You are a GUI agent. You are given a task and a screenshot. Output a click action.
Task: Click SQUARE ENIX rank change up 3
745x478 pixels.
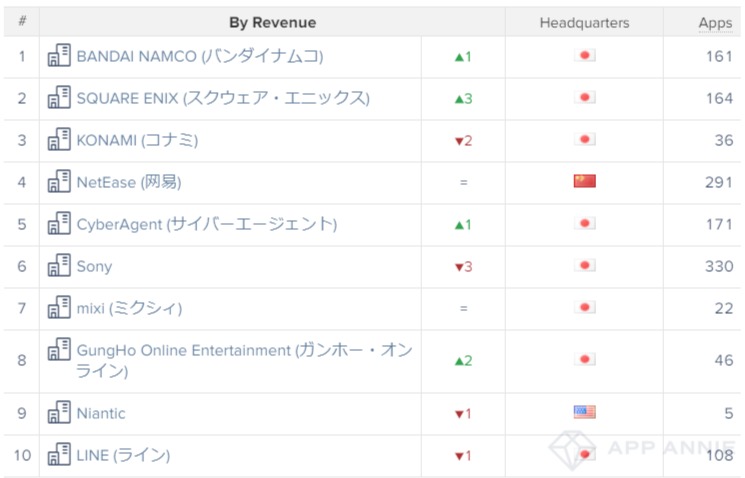(x=463, y=99)
